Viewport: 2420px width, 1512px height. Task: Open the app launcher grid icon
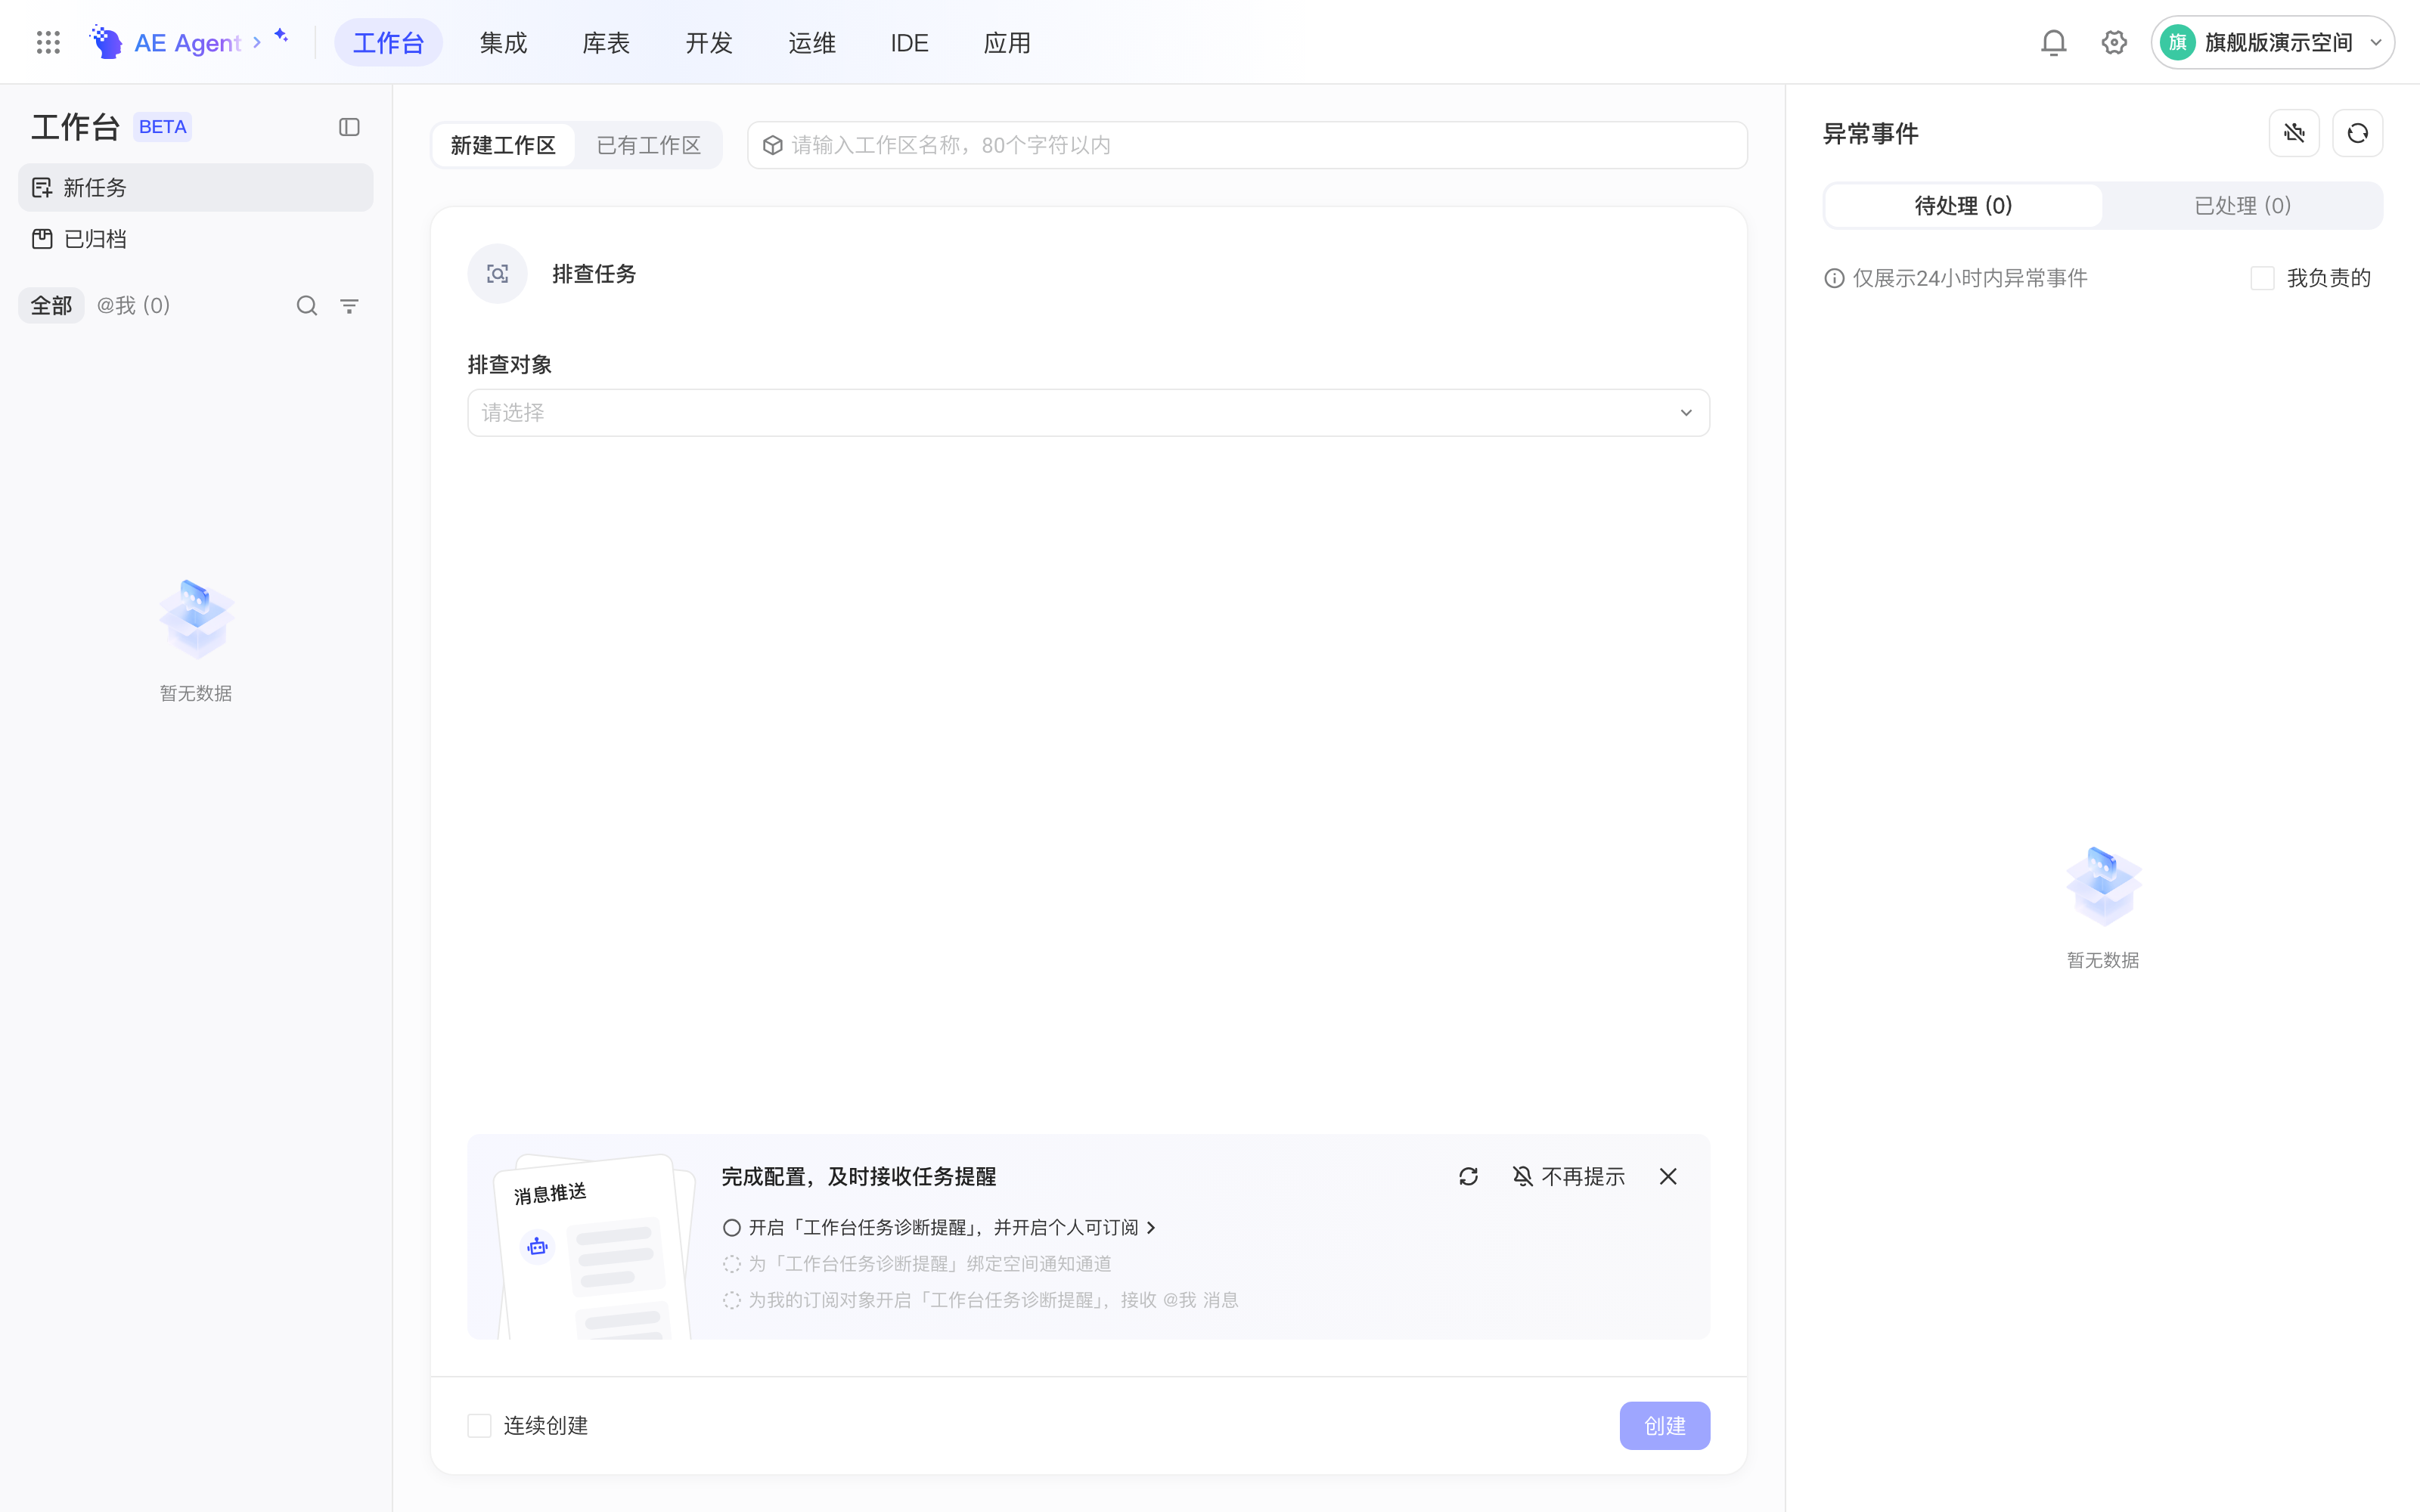click(x=48, y=42)
